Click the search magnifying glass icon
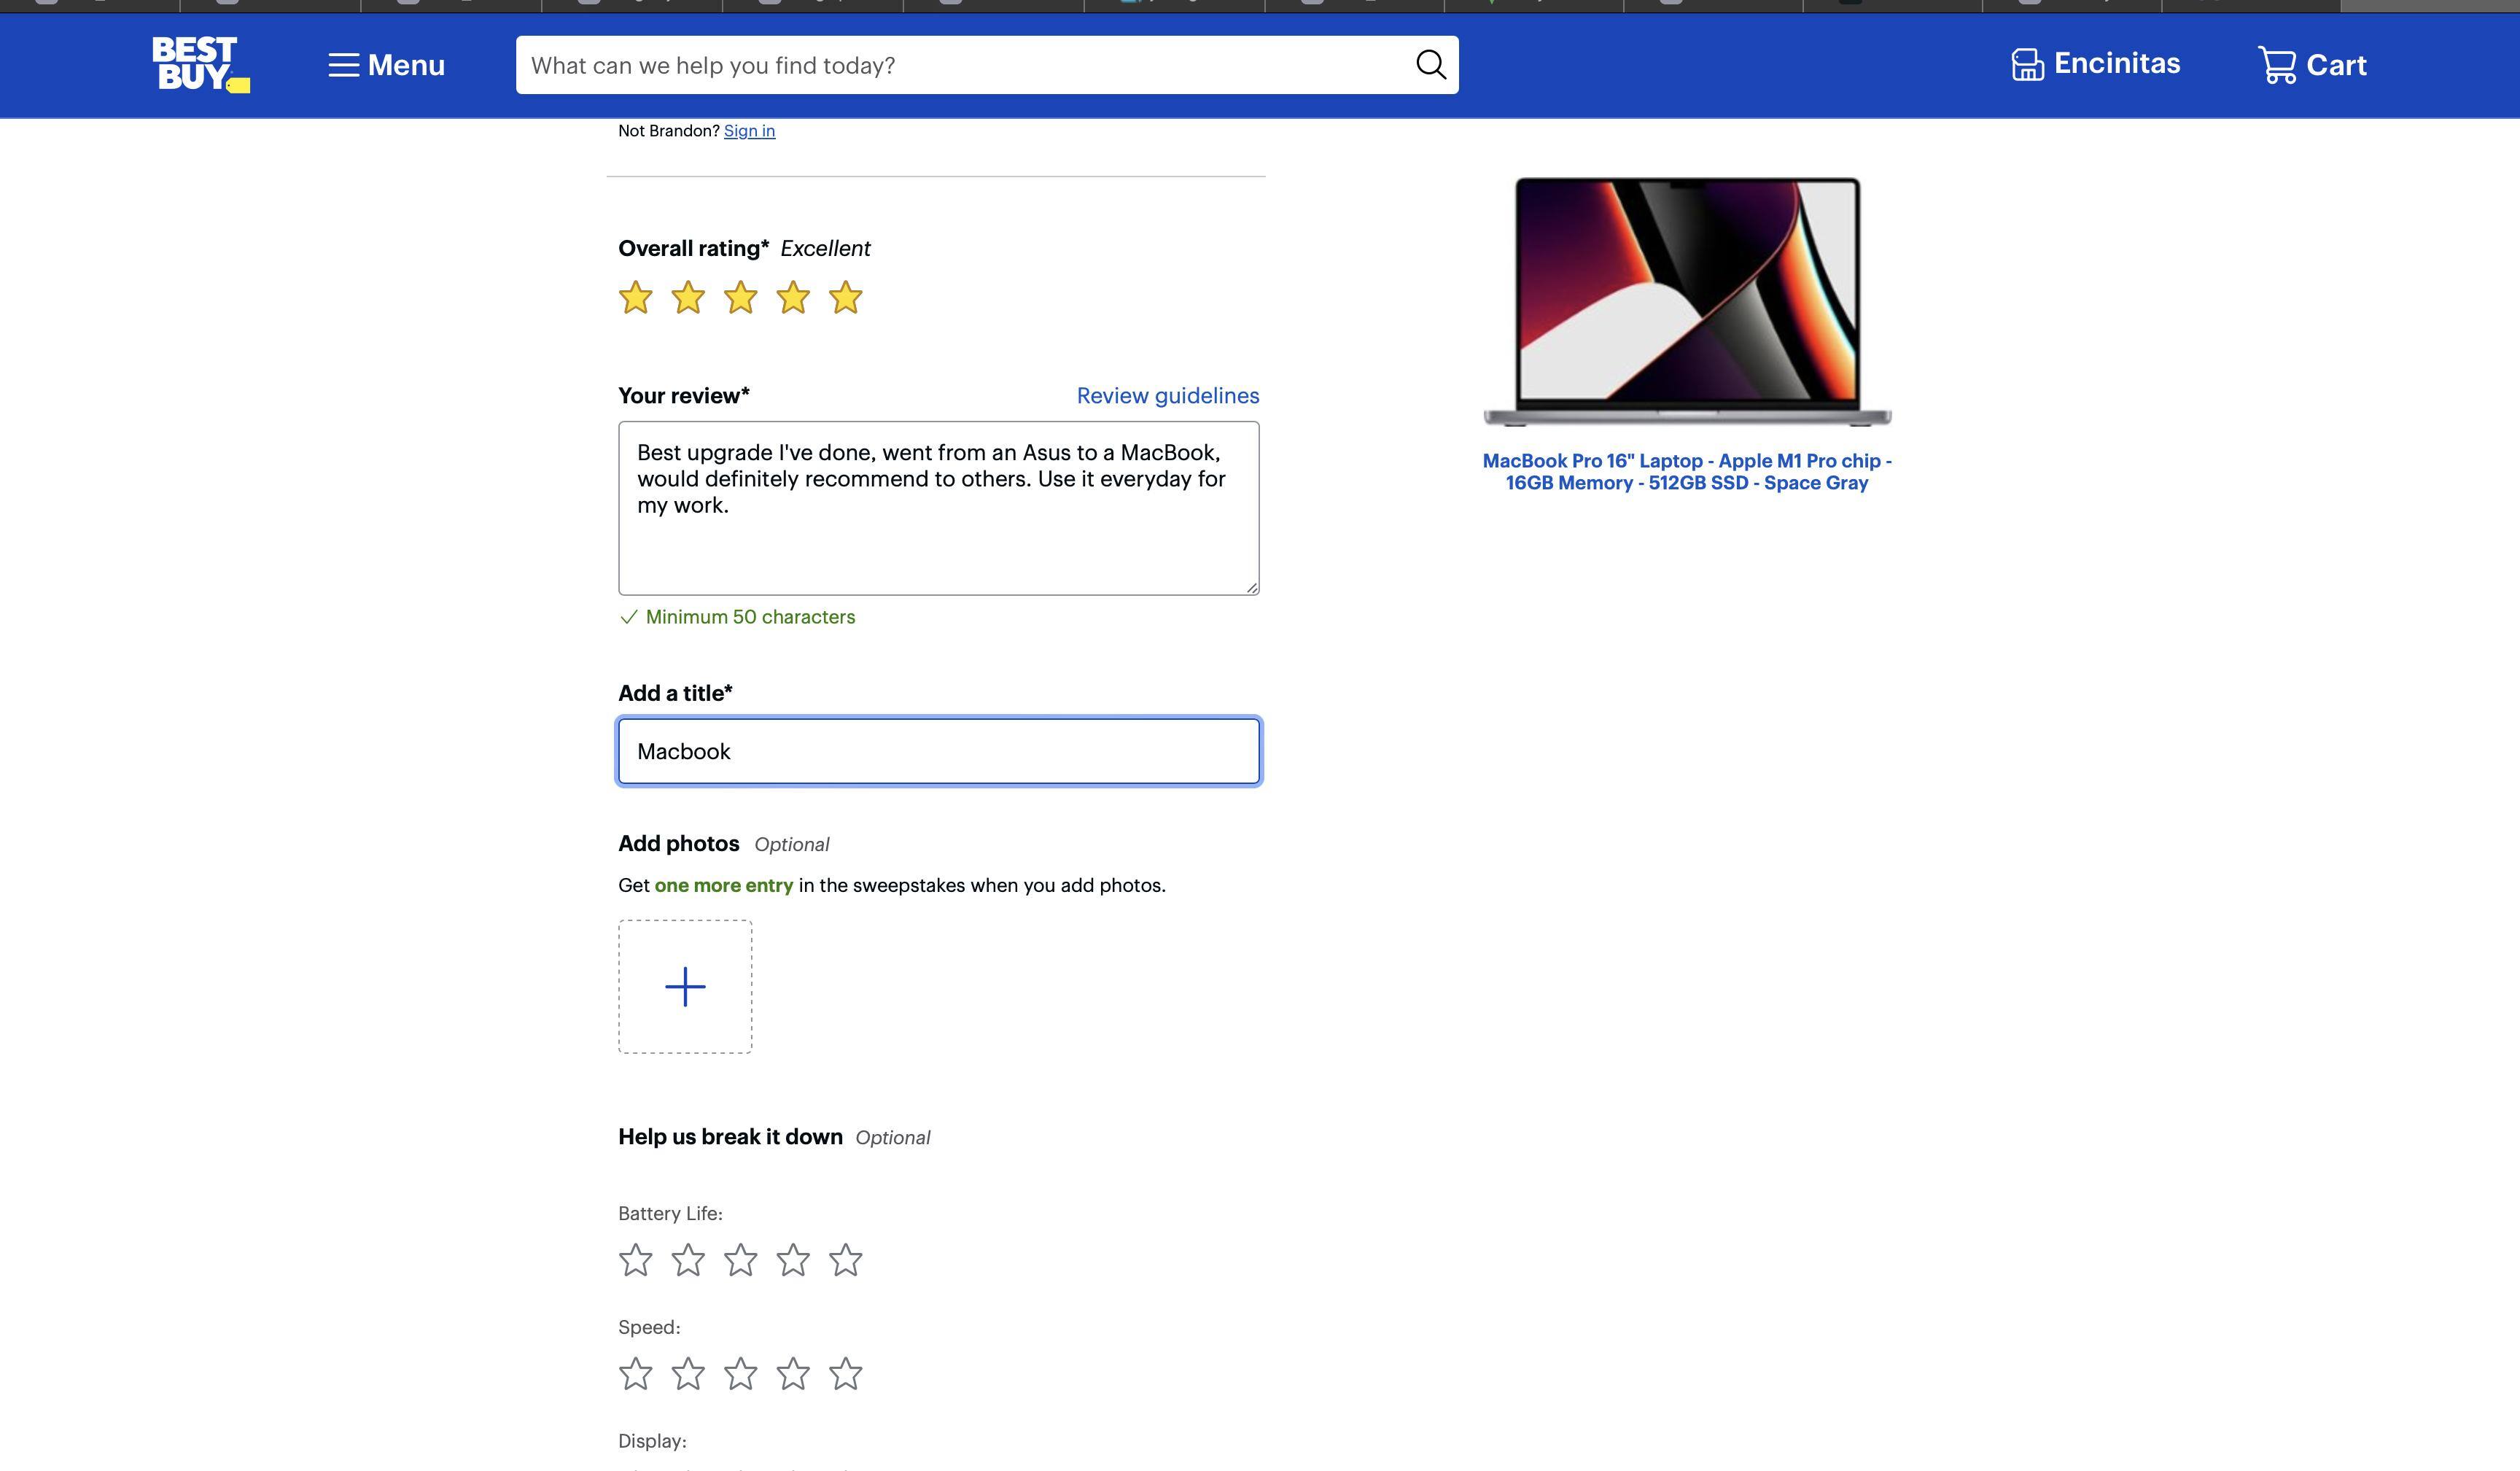Image resolution: width=2520 pixels, height=1471 pixels. point(1430,64)
